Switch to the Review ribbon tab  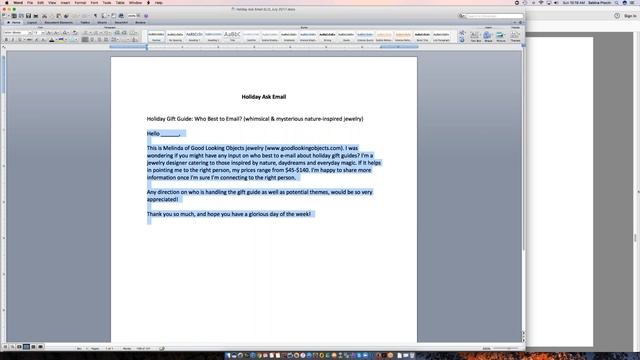(140, 22)
